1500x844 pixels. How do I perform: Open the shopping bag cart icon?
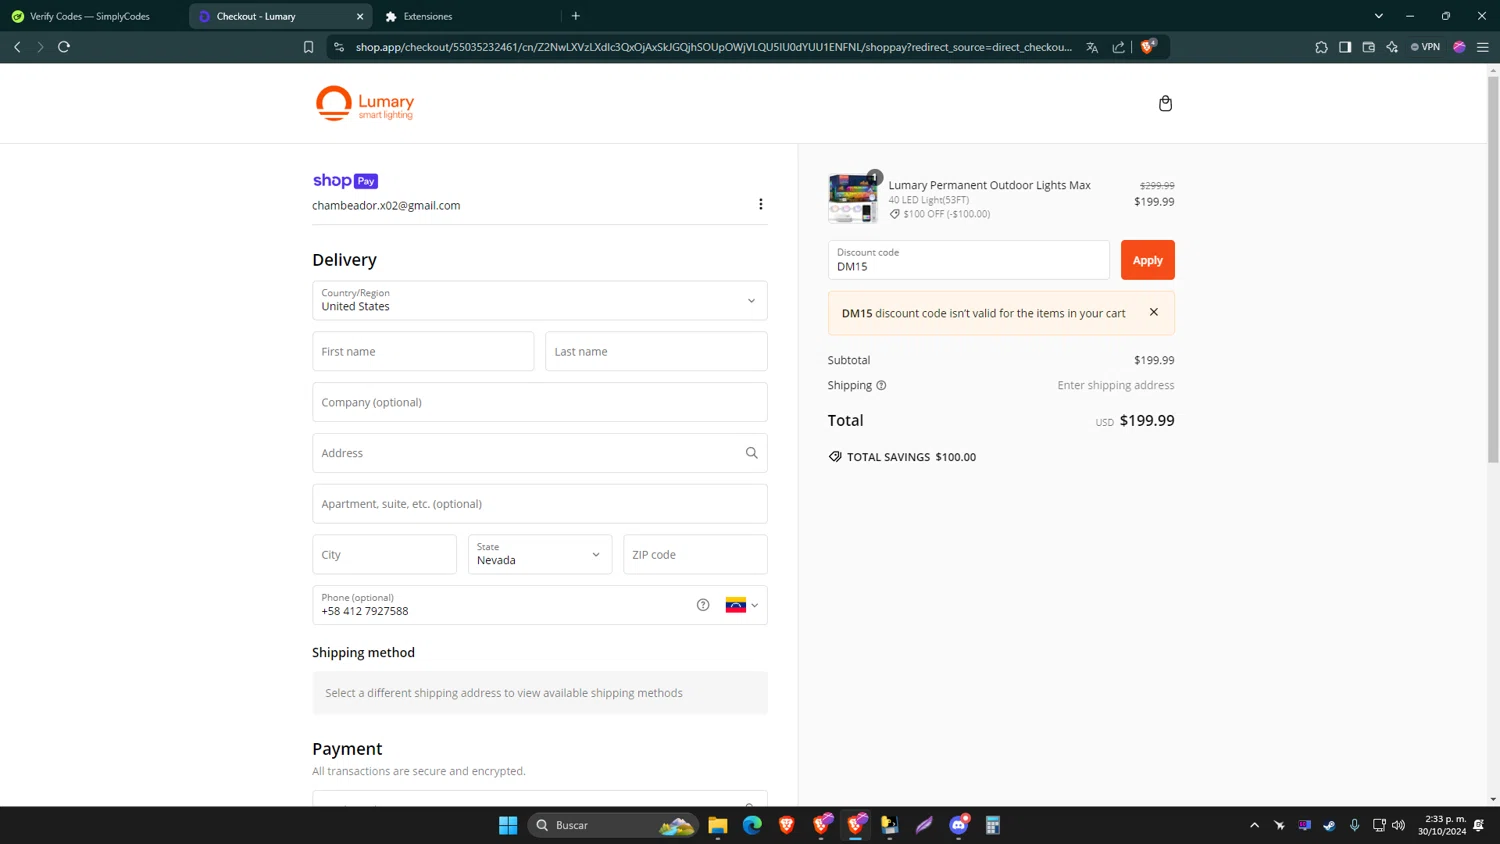pos(1165,103)
